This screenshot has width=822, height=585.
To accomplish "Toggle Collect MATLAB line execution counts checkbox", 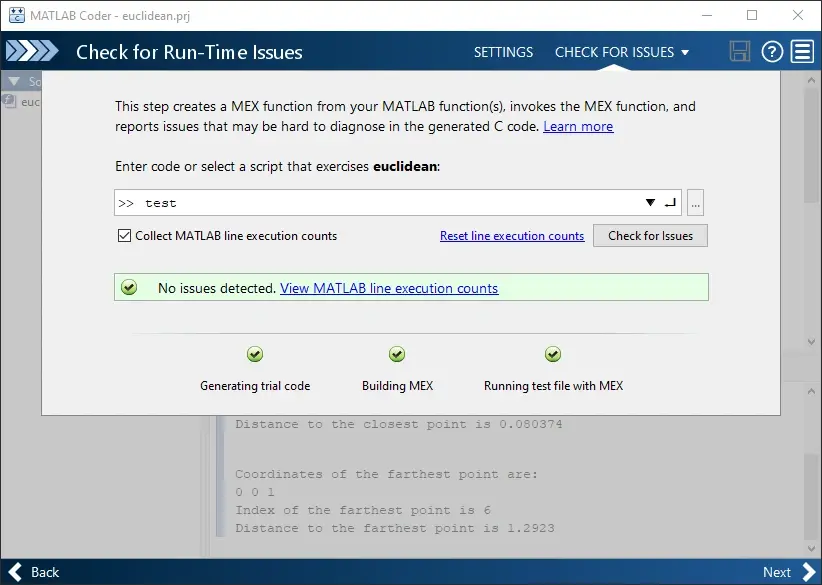I will click(x=124, y=235).
